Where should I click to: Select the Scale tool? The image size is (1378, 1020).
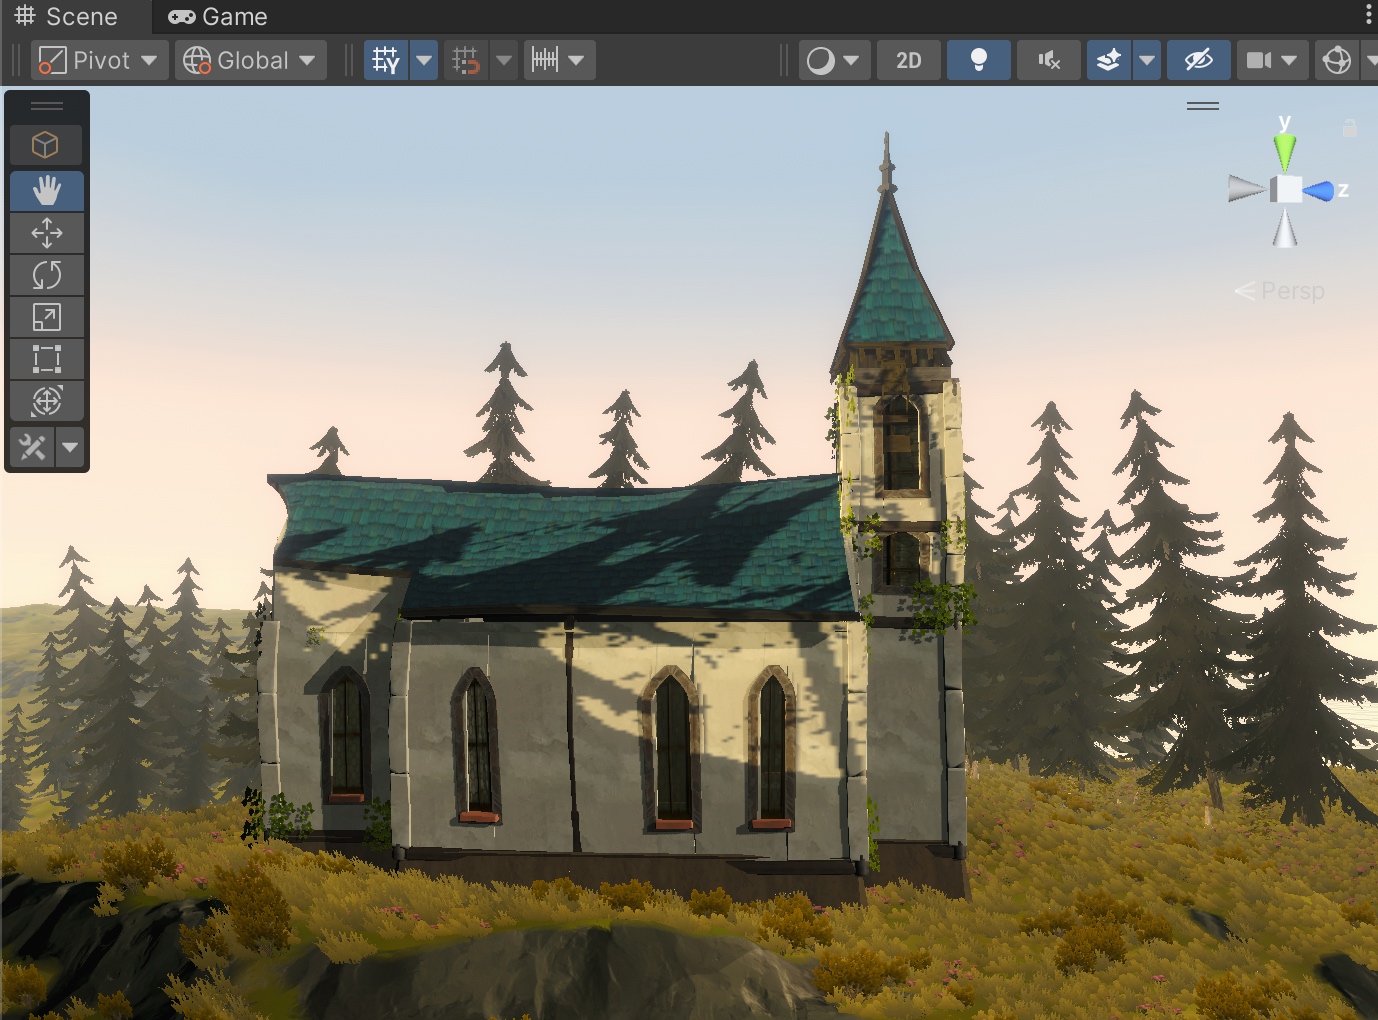click(x=46, y=317)
